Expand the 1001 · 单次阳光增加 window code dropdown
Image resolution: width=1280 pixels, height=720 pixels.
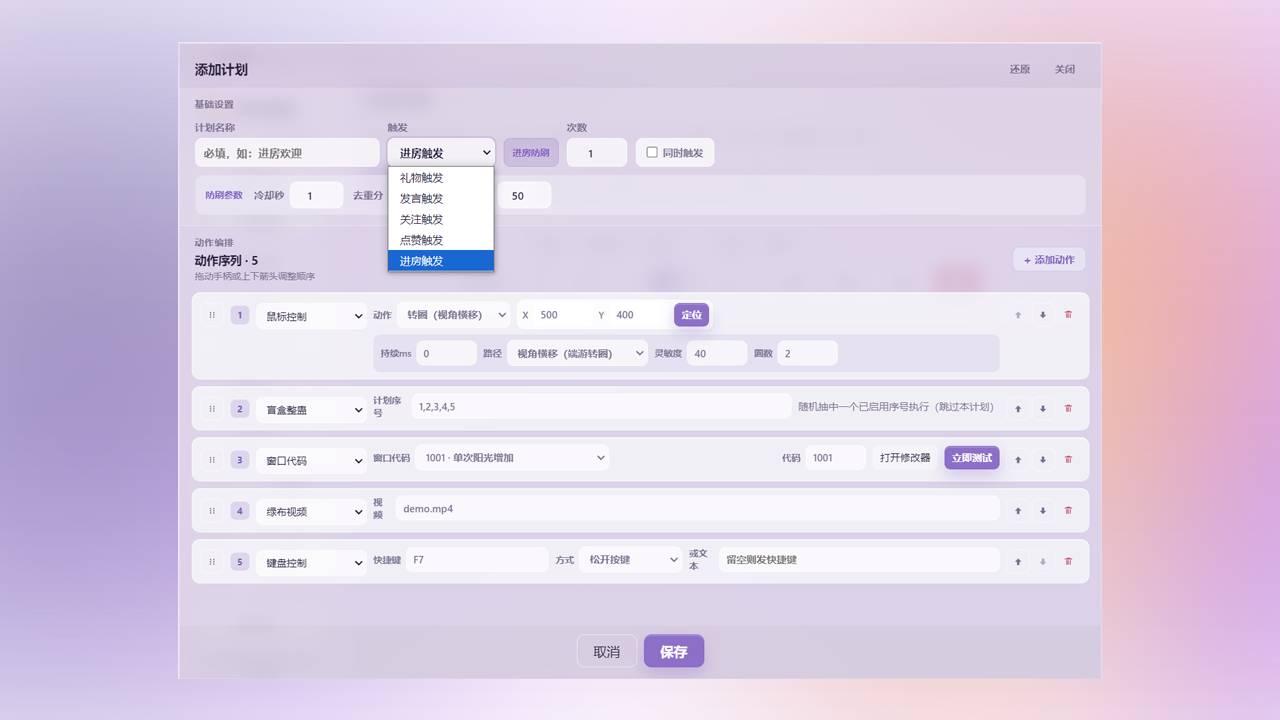512,457
